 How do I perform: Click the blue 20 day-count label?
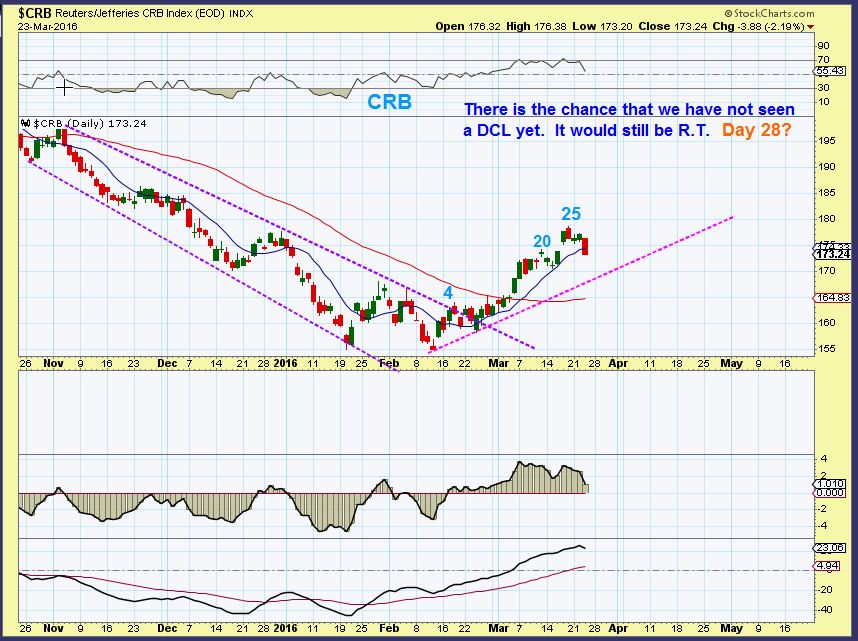542,241
